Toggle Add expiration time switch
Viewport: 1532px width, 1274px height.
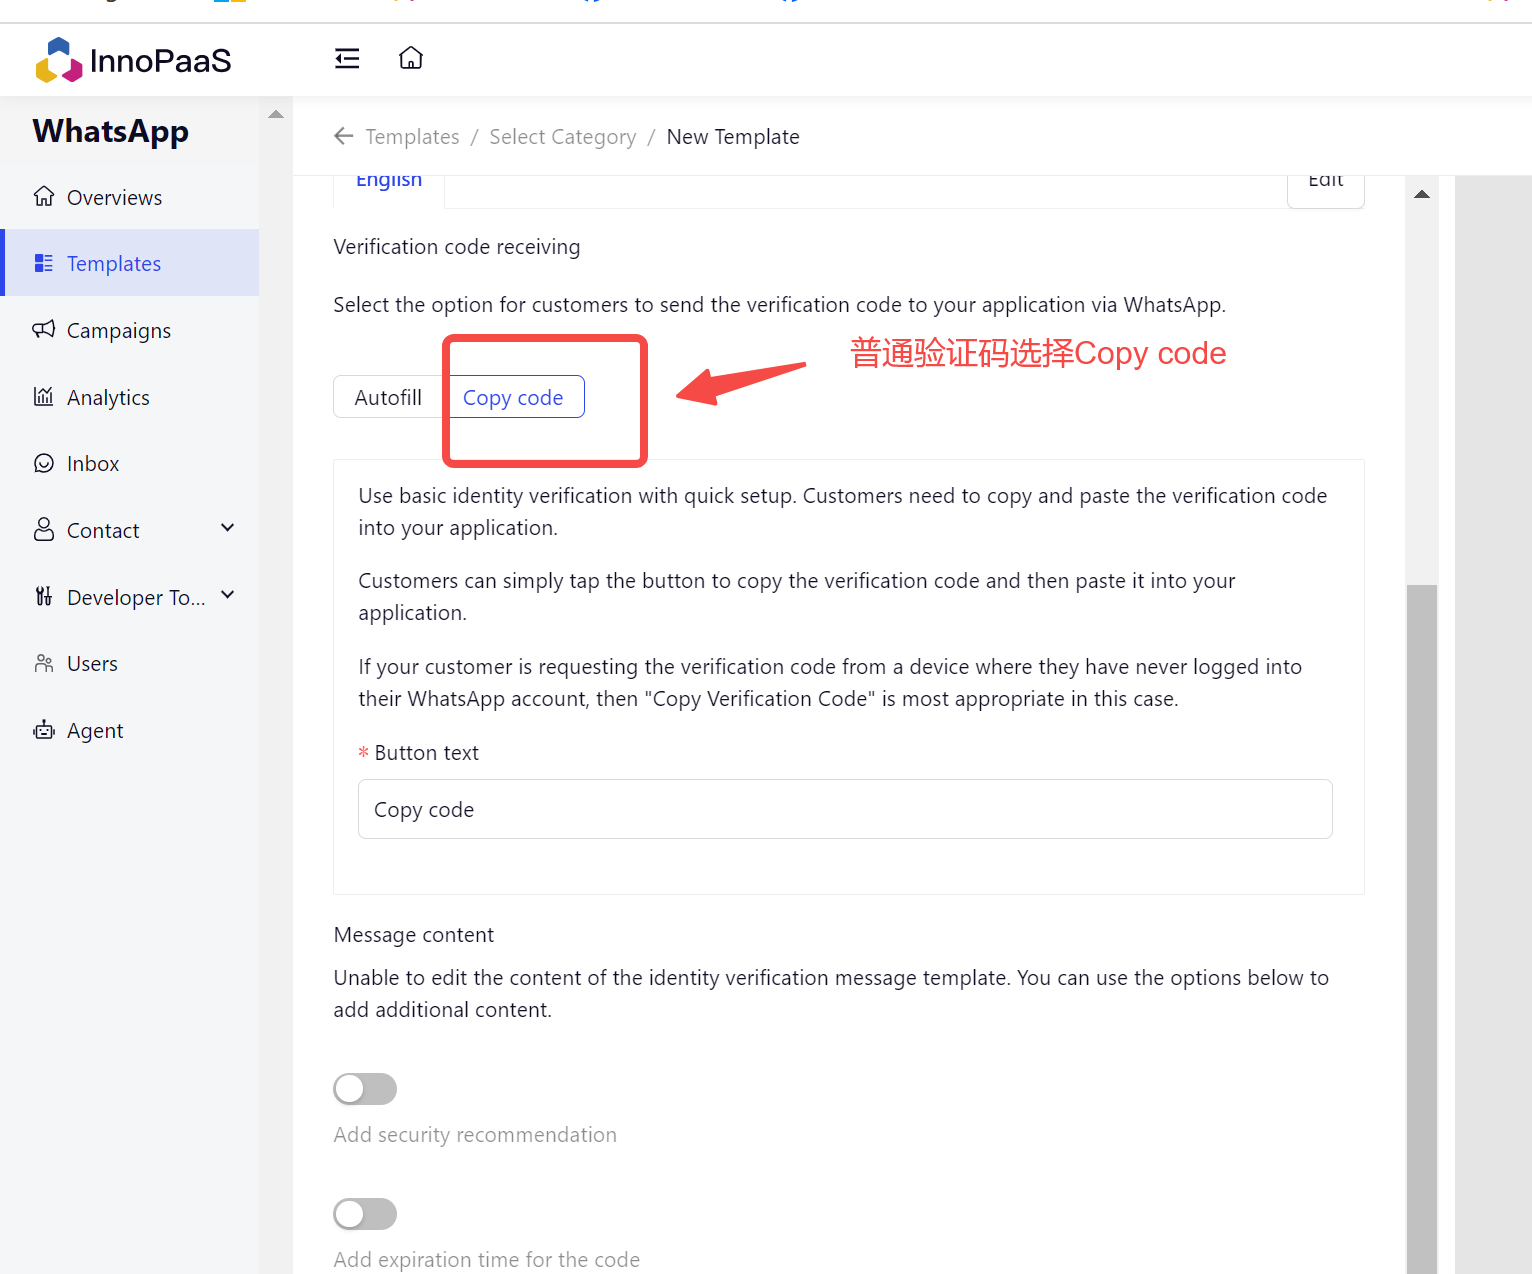coord(365,1214)
